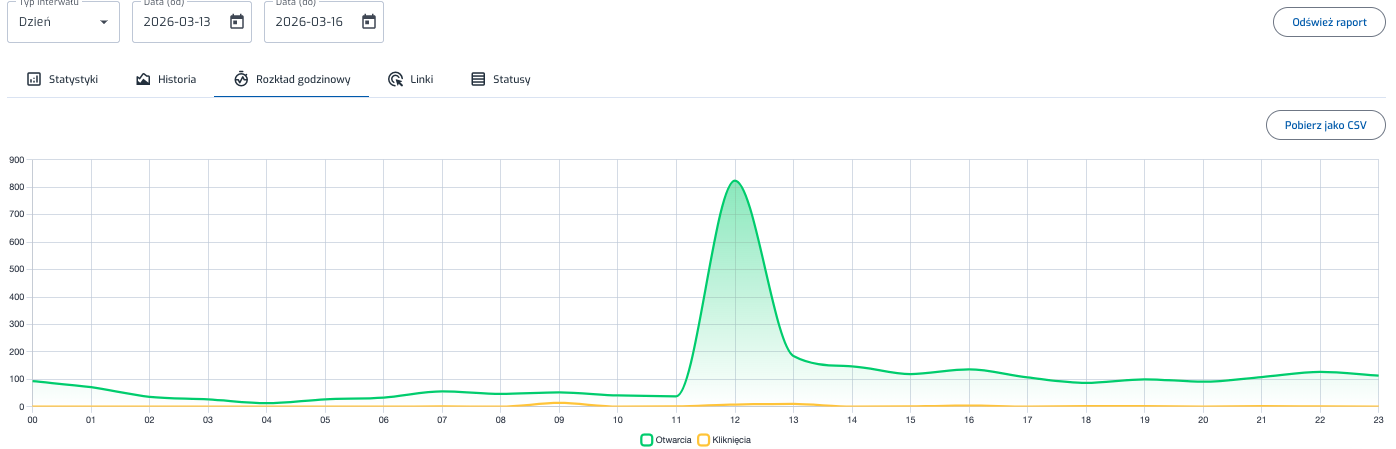
Task: Click the Statystyki bar chart icon
Action: pos(34,79)
